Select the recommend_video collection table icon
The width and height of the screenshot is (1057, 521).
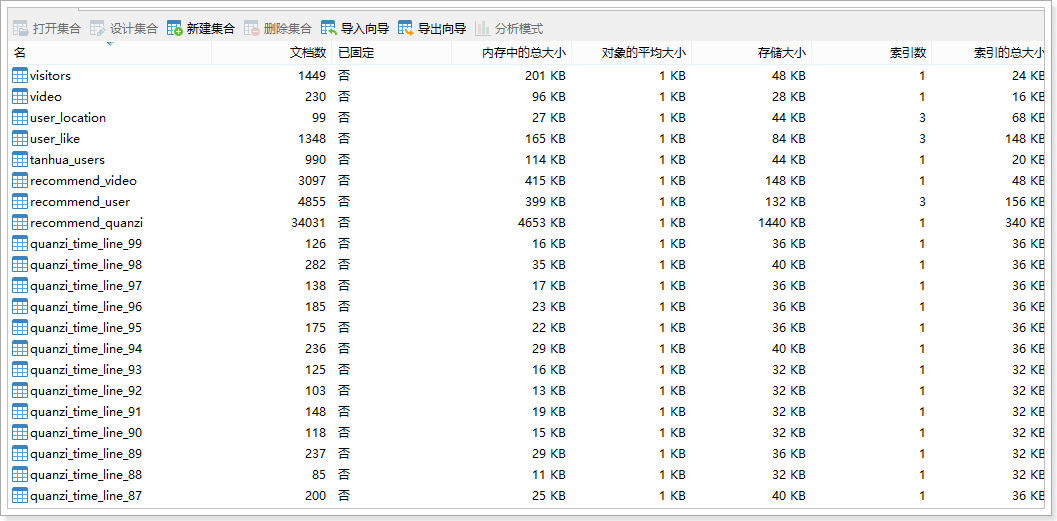pos(20,181)
